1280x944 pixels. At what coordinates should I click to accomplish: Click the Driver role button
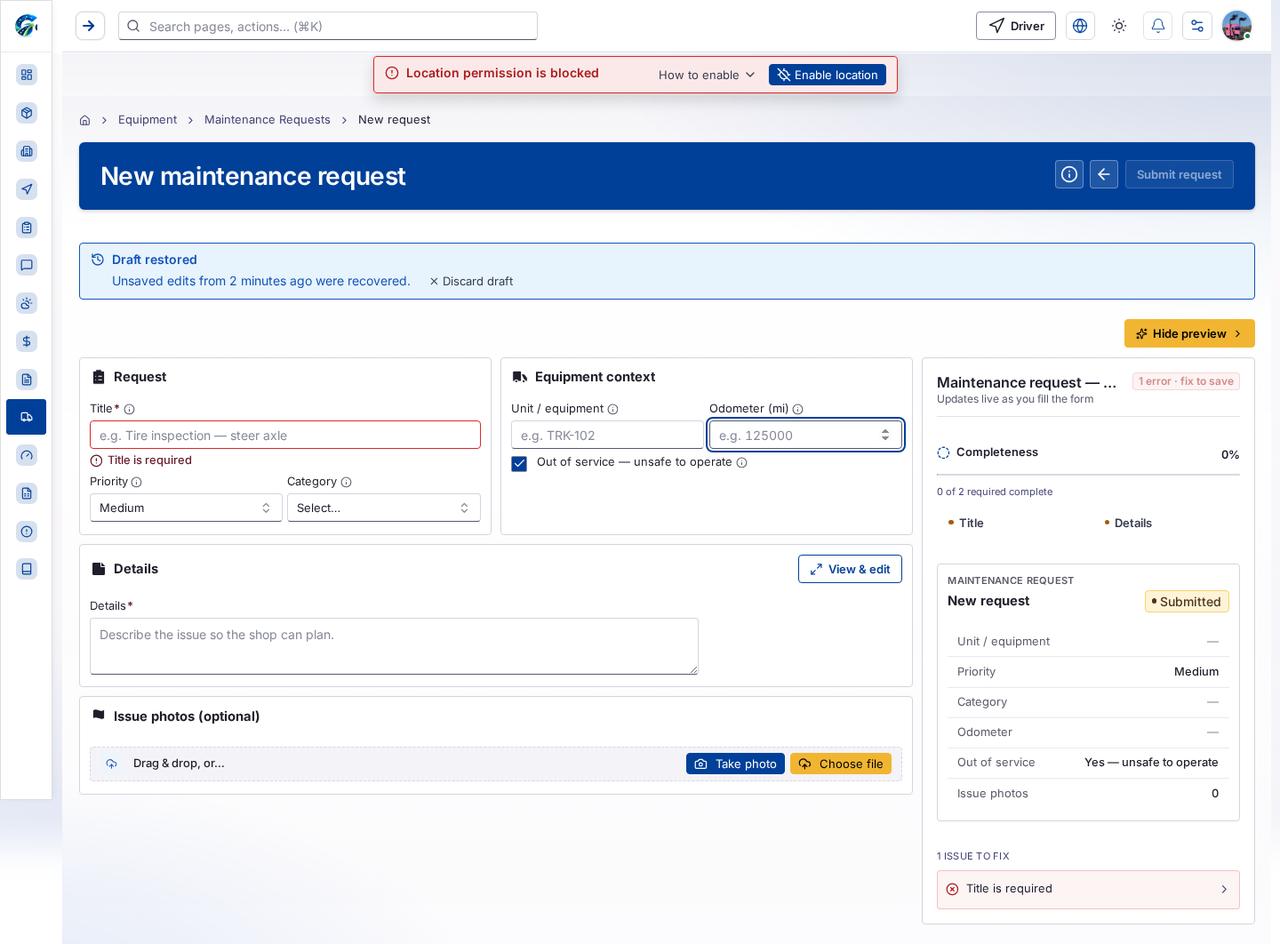1016,26
